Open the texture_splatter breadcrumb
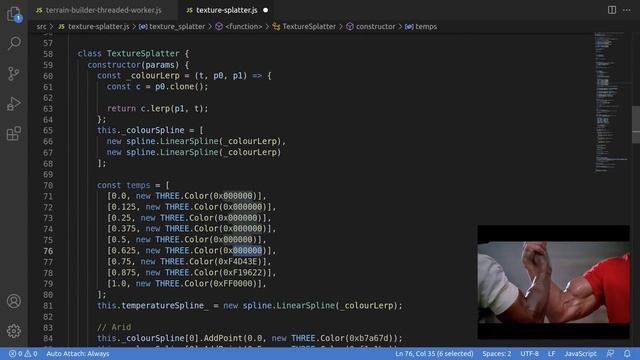The height and width of the screenshot is (360, 640). 172,27
